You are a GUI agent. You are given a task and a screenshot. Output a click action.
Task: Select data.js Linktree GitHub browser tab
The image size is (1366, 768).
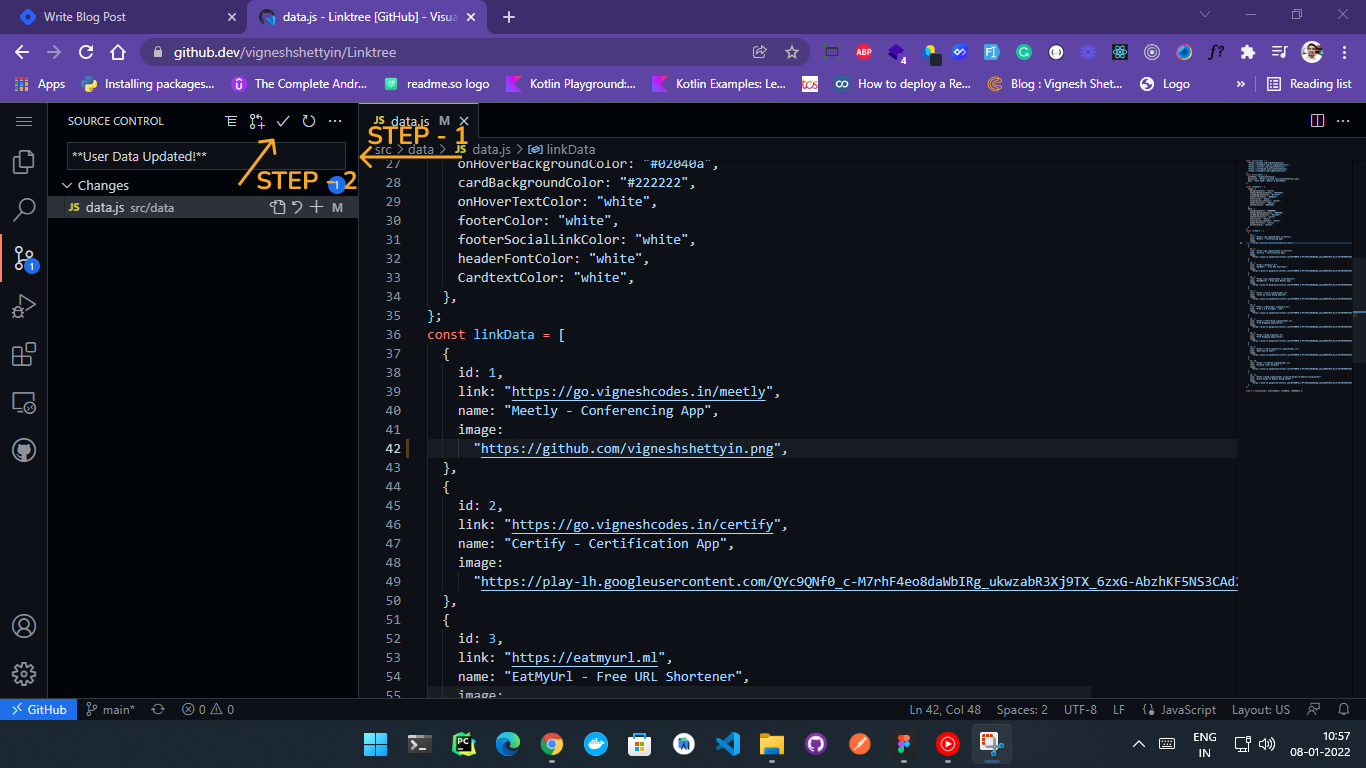tap(367, 17)
